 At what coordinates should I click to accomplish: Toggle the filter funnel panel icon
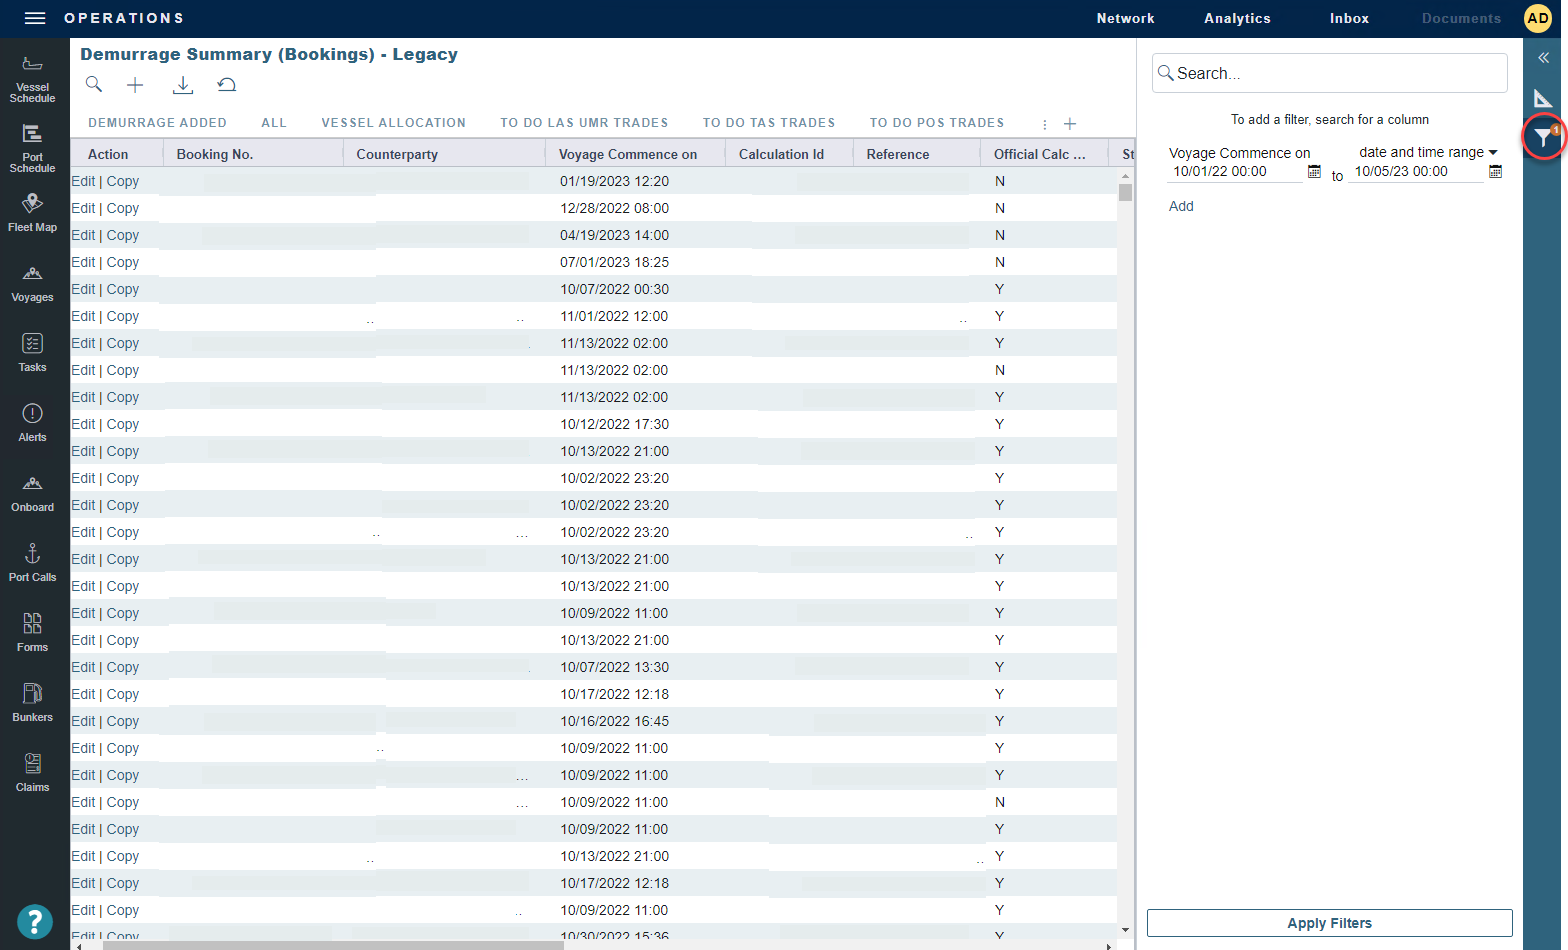[1544, 137]
